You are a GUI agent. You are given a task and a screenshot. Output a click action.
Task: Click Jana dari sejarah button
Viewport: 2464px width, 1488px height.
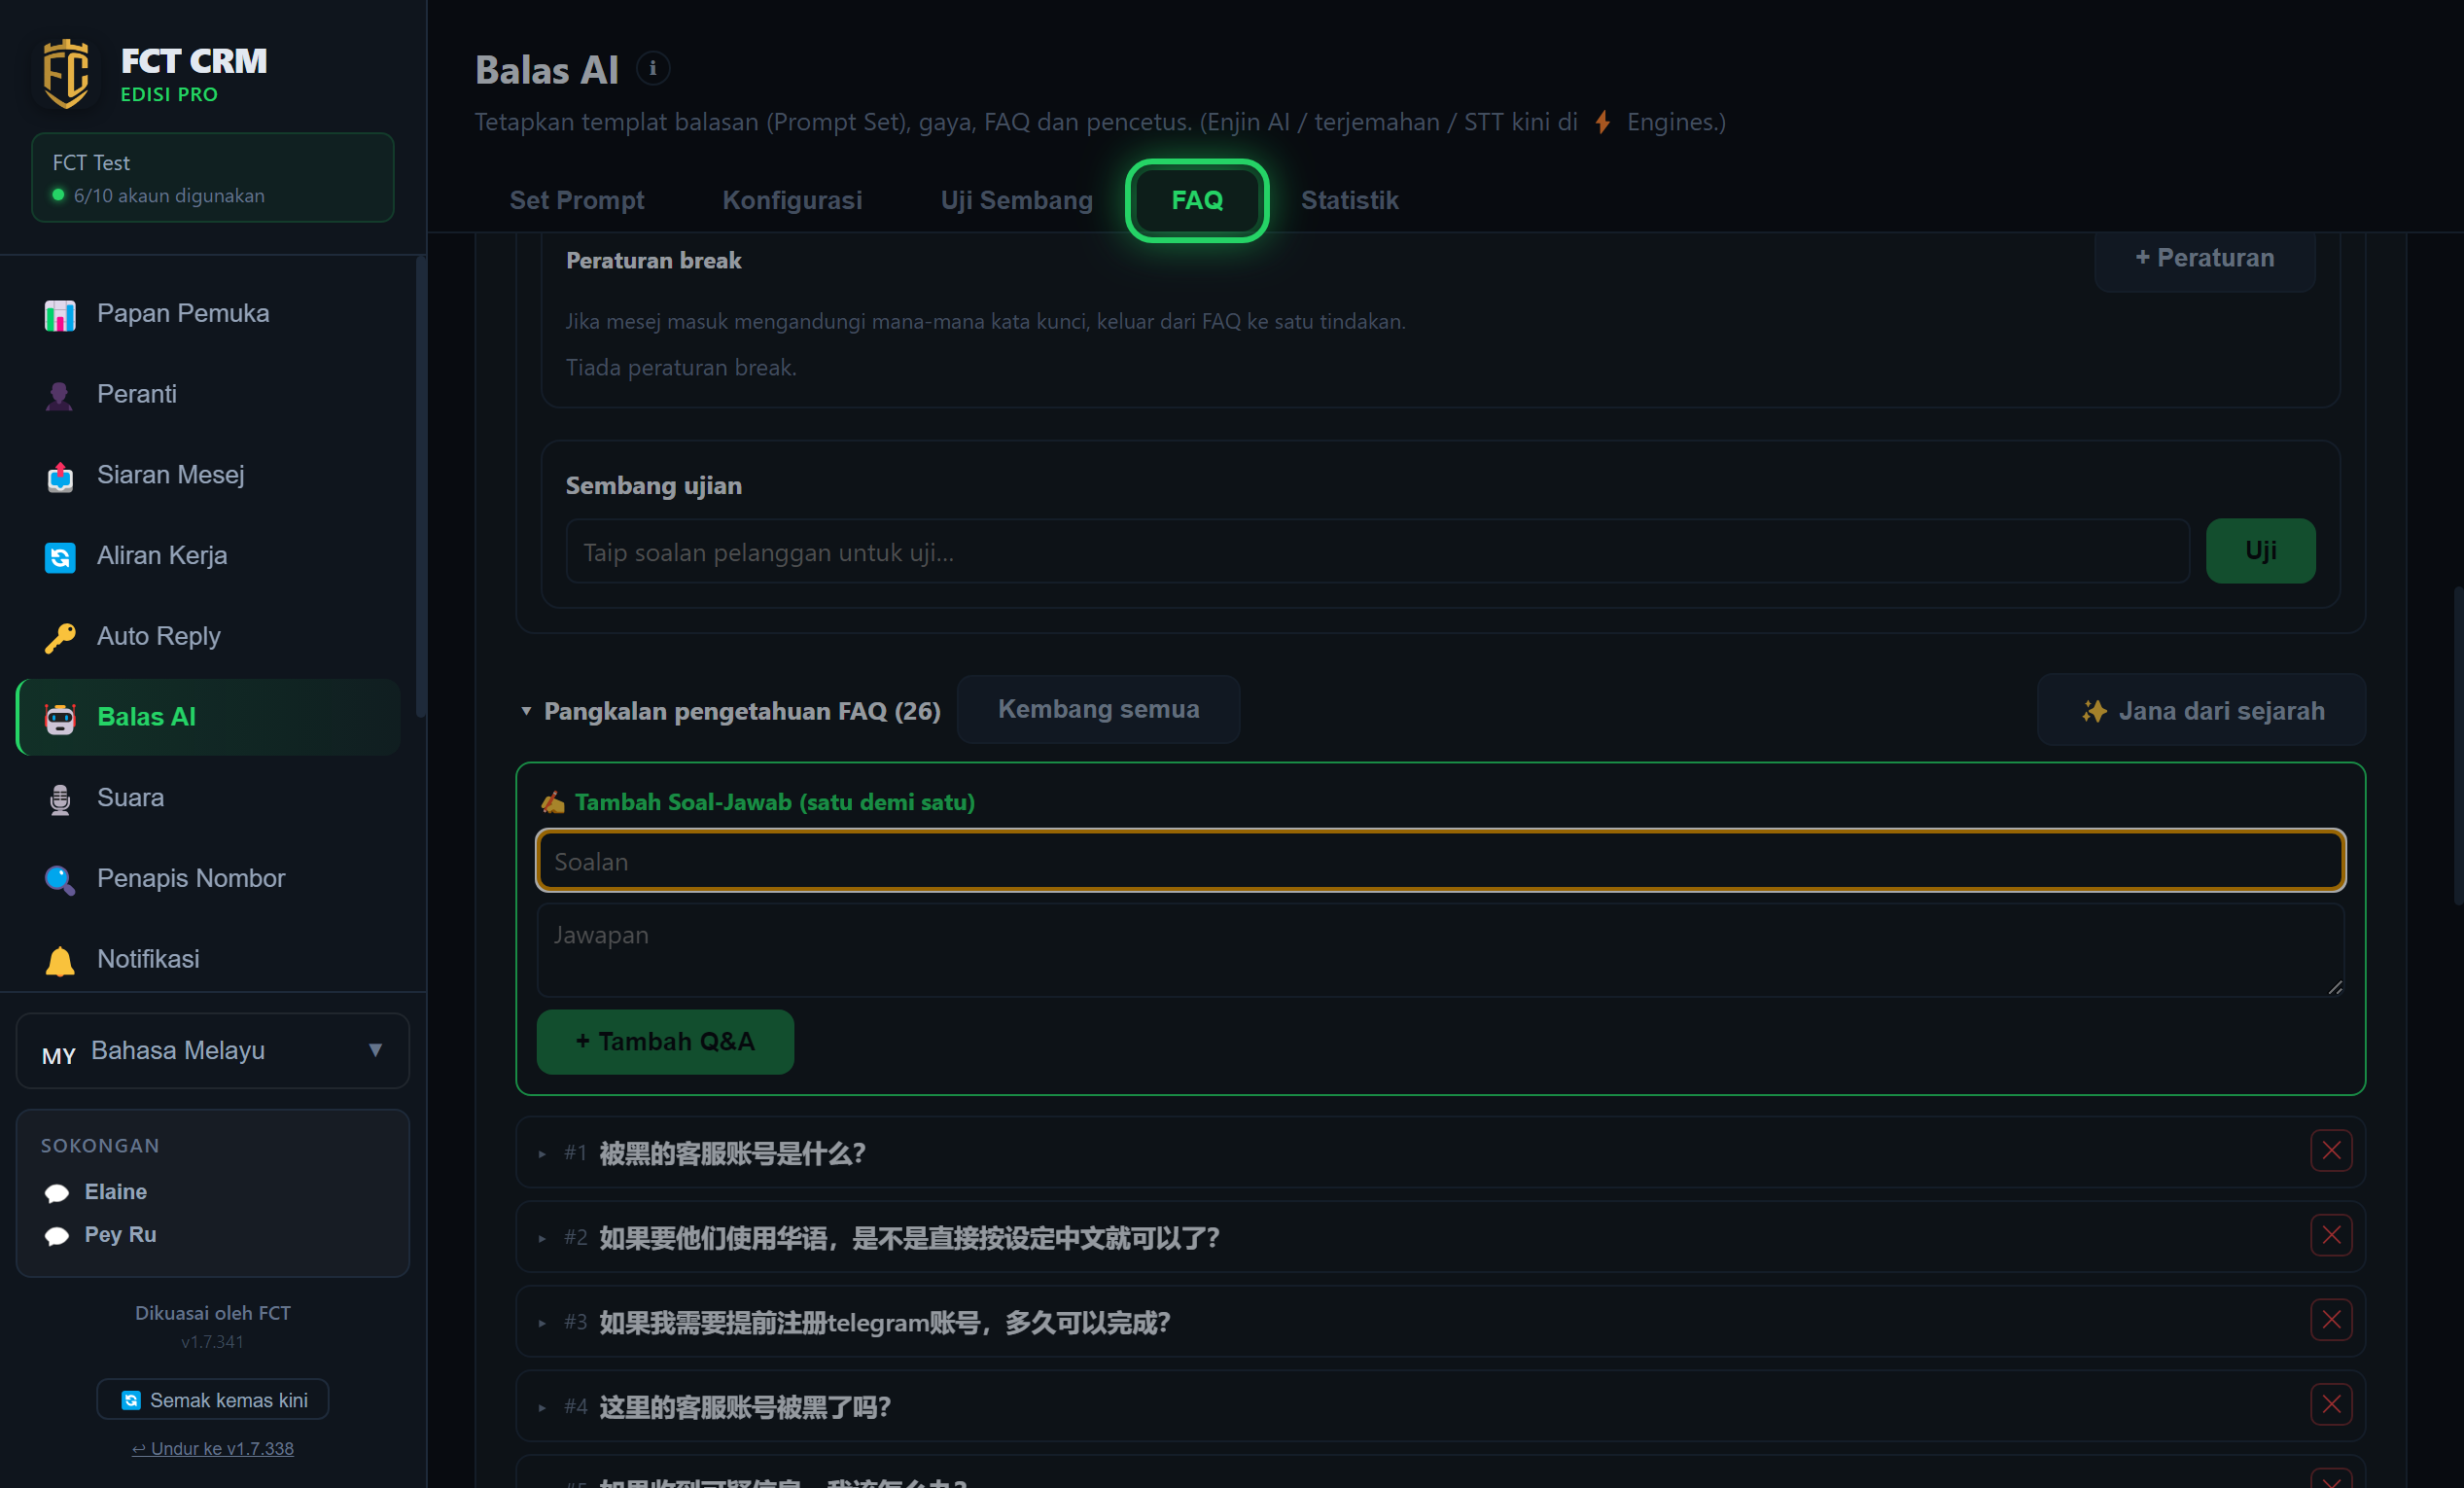2201,711
